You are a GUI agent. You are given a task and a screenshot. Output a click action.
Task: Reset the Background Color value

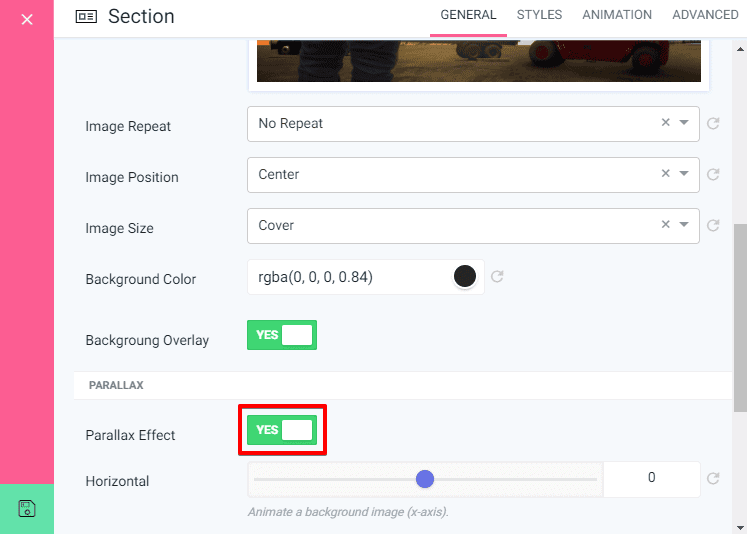497,277
